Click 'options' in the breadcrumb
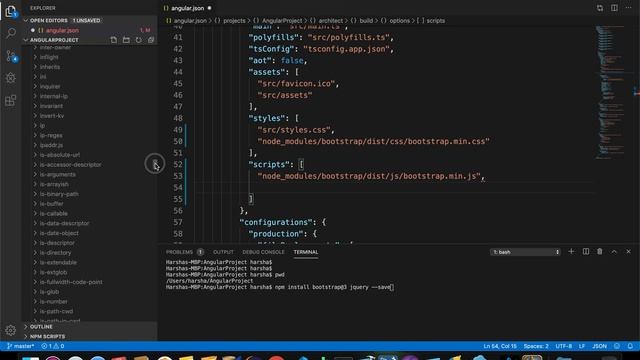 click(x=399, y=21)
